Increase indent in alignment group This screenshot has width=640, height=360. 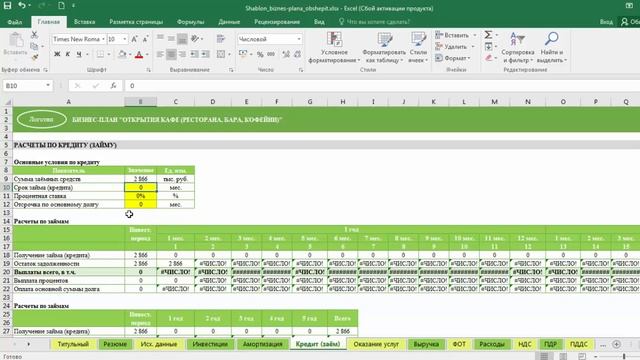coord(205,54)
